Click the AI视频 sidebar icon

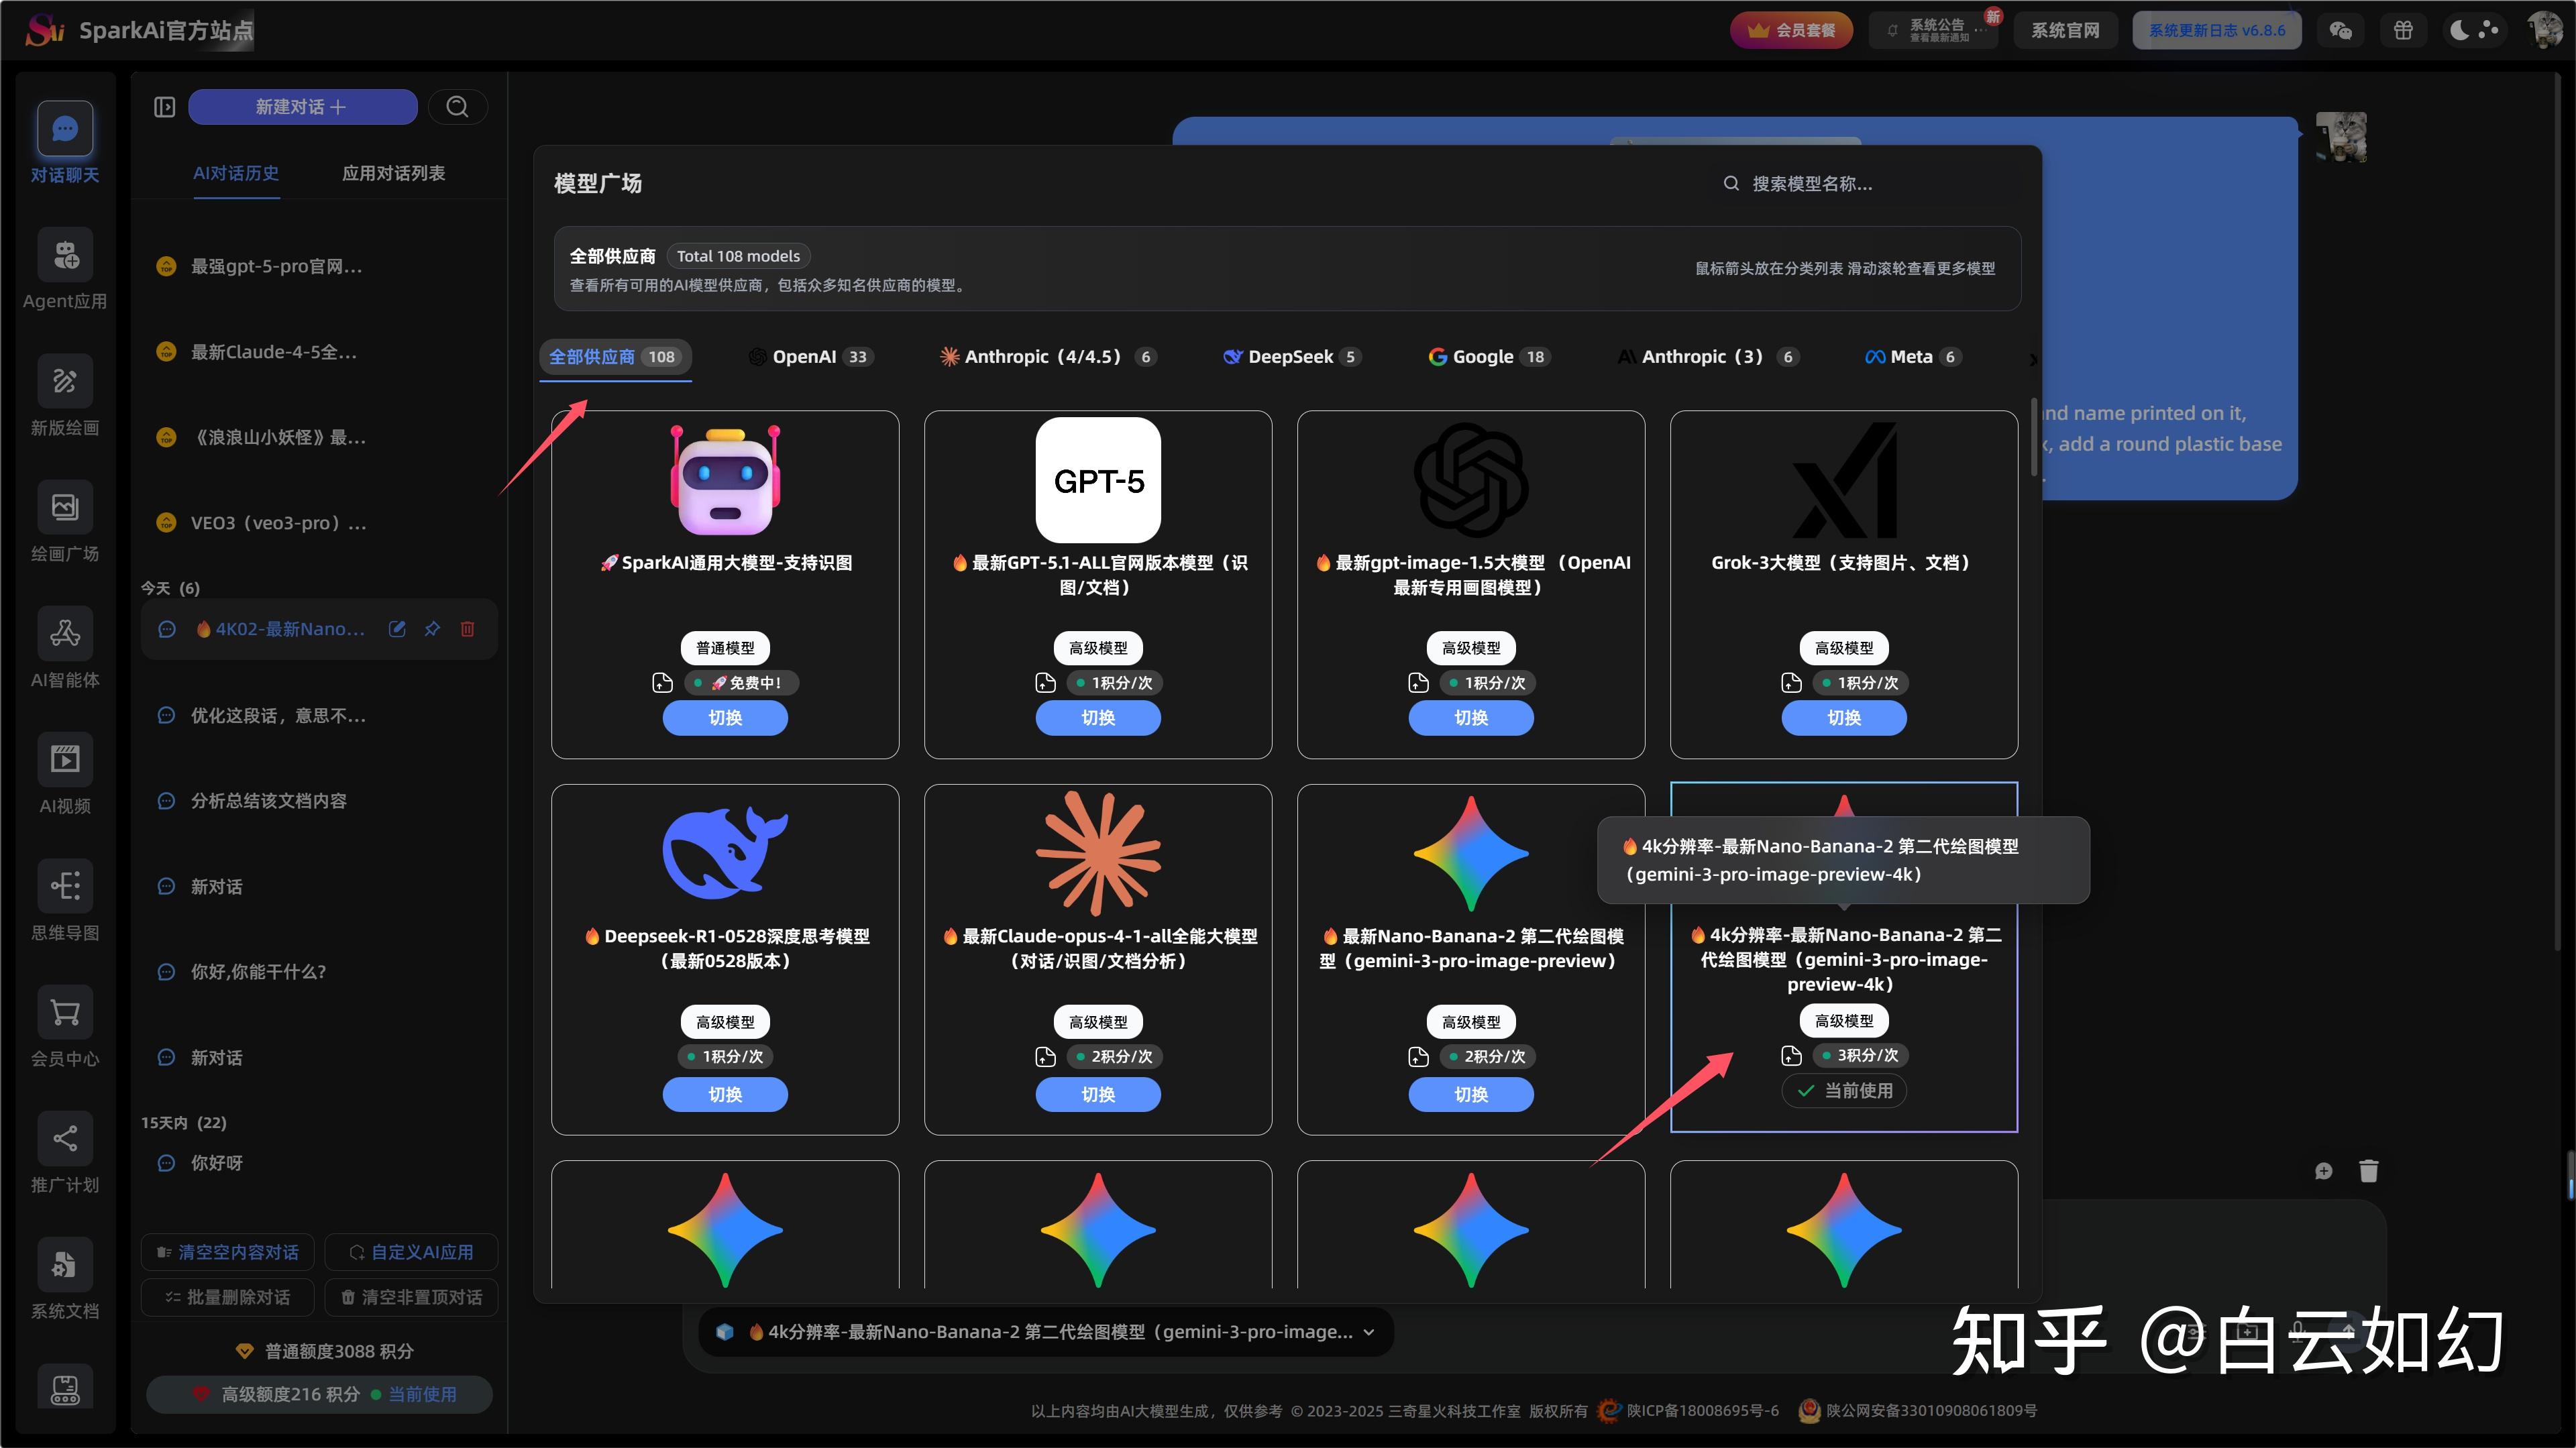point(65,760)
